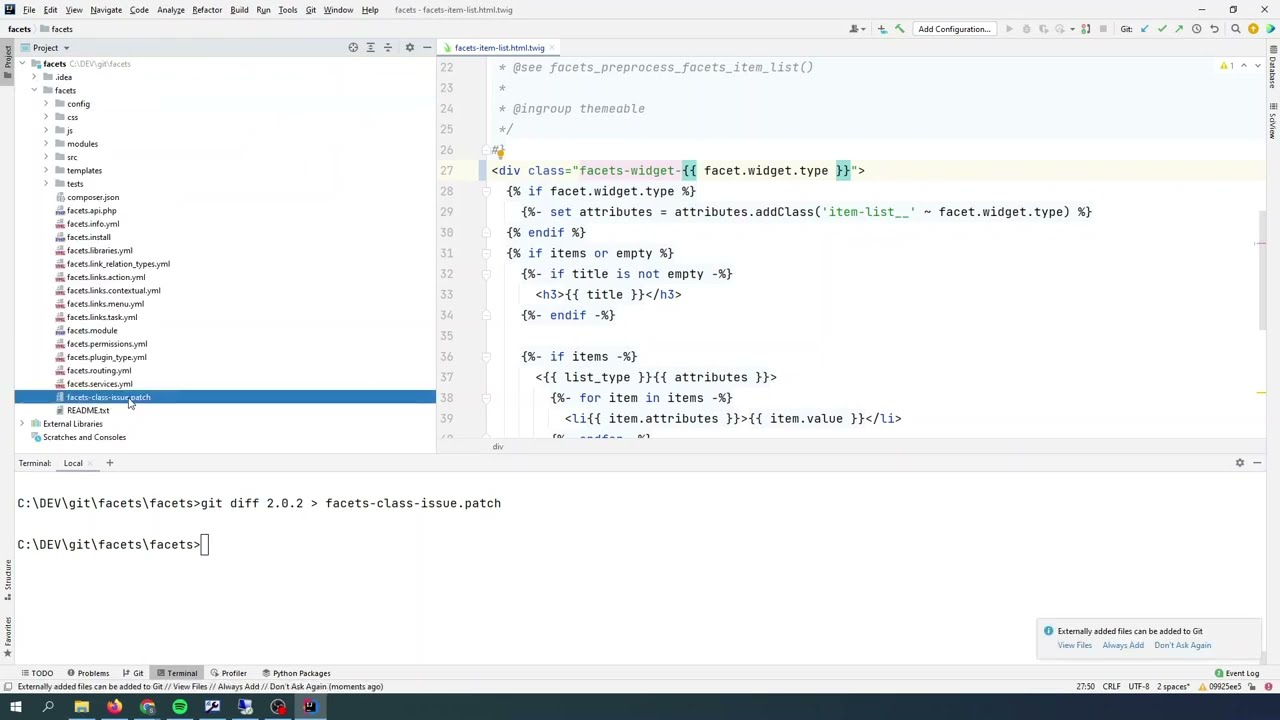This screenshot has height=720, width=1280.
Task: Collapse the root facets project node
Action: [22, 64]
